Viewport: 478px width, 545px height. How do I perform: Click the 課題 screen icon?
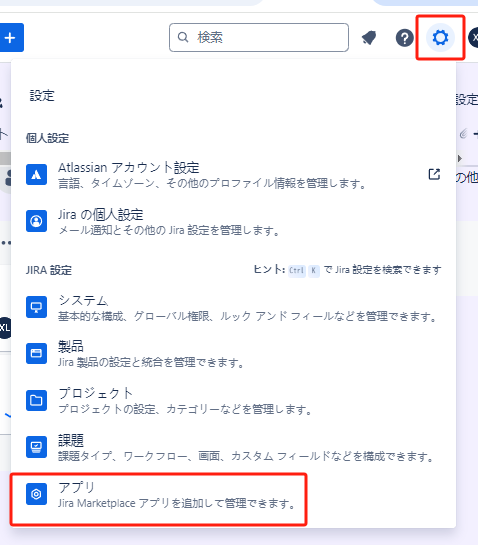point(37,447)
